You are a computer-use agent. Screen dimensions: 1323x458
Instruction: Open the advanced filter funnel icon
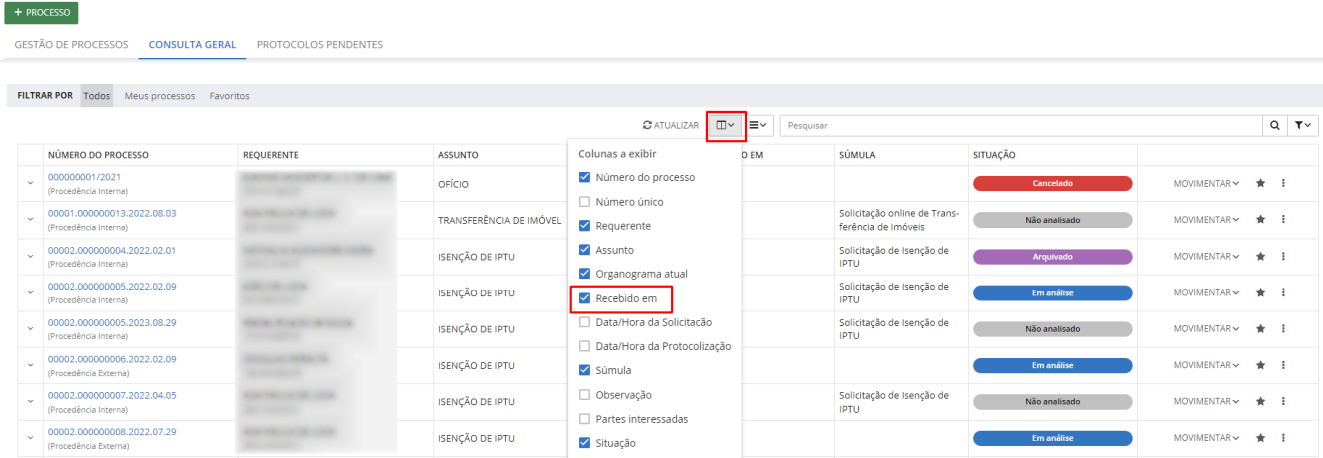coord(1302,126)
